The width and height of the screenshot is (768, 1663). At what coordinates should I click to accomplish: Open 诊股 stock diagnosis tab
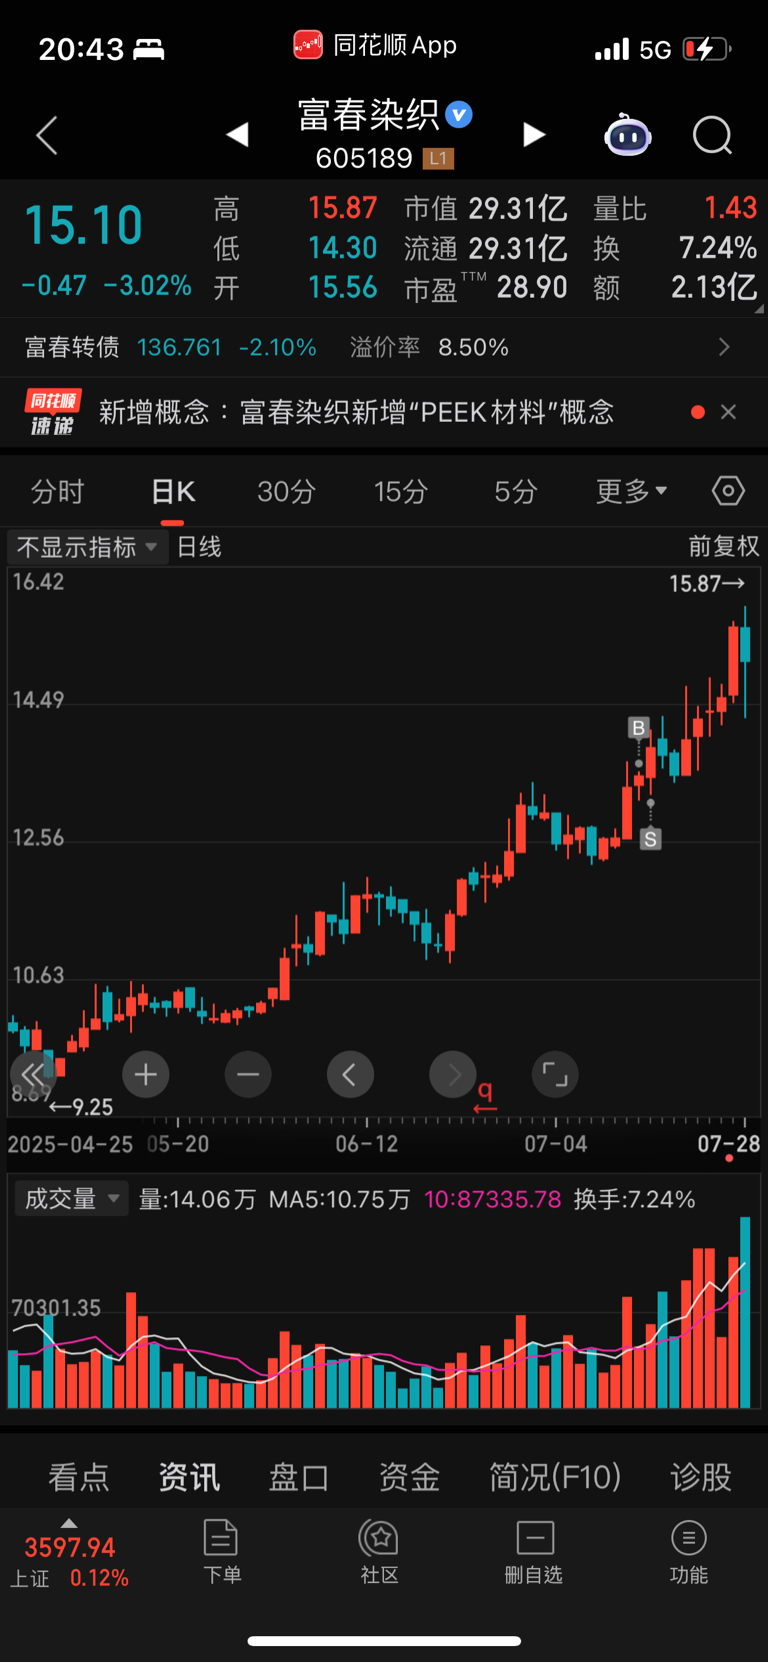click(701, 1477)
